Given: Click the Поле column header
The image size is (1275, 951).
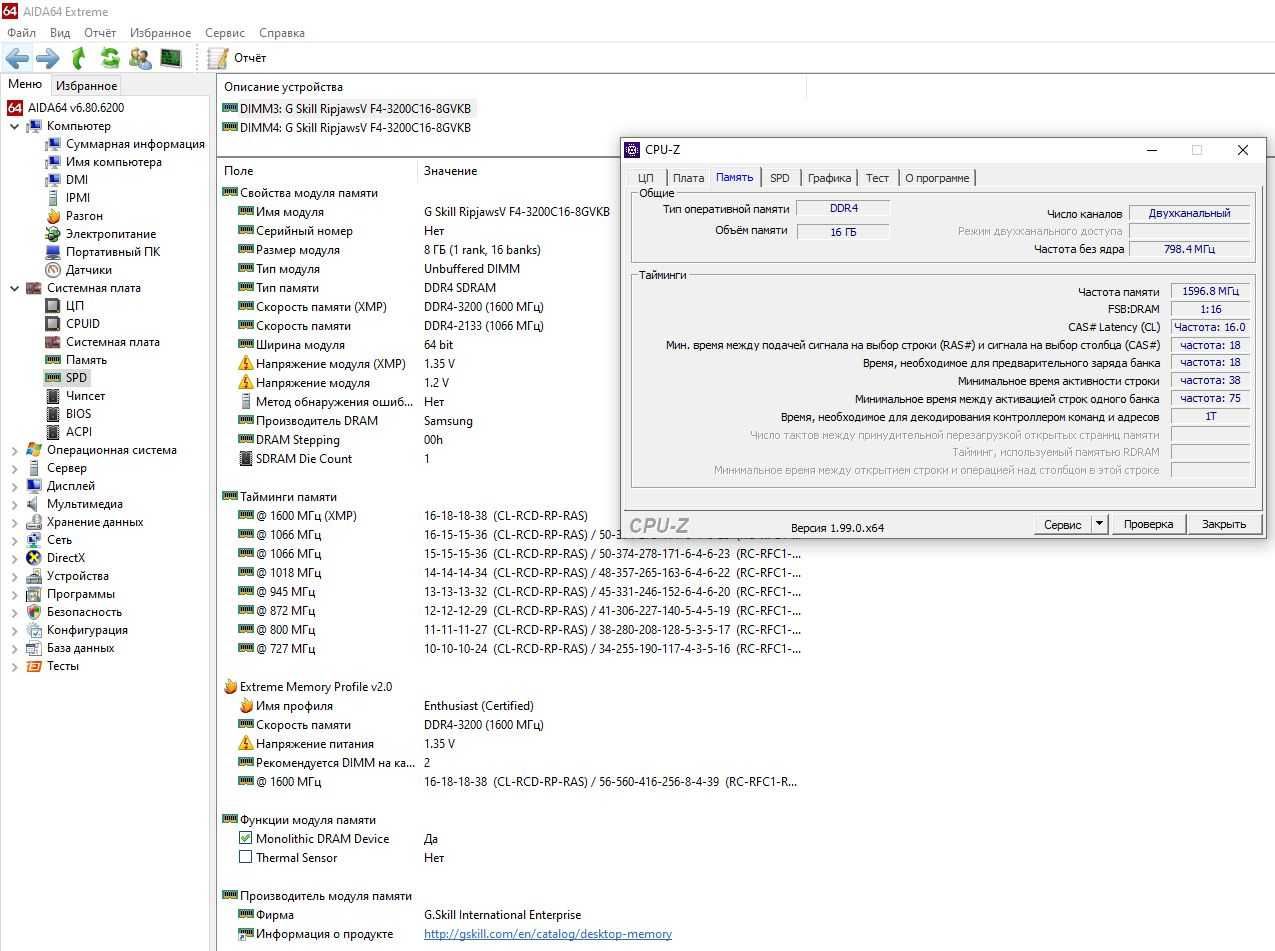Looking at the screenshot, I should (x=316, y=171).
